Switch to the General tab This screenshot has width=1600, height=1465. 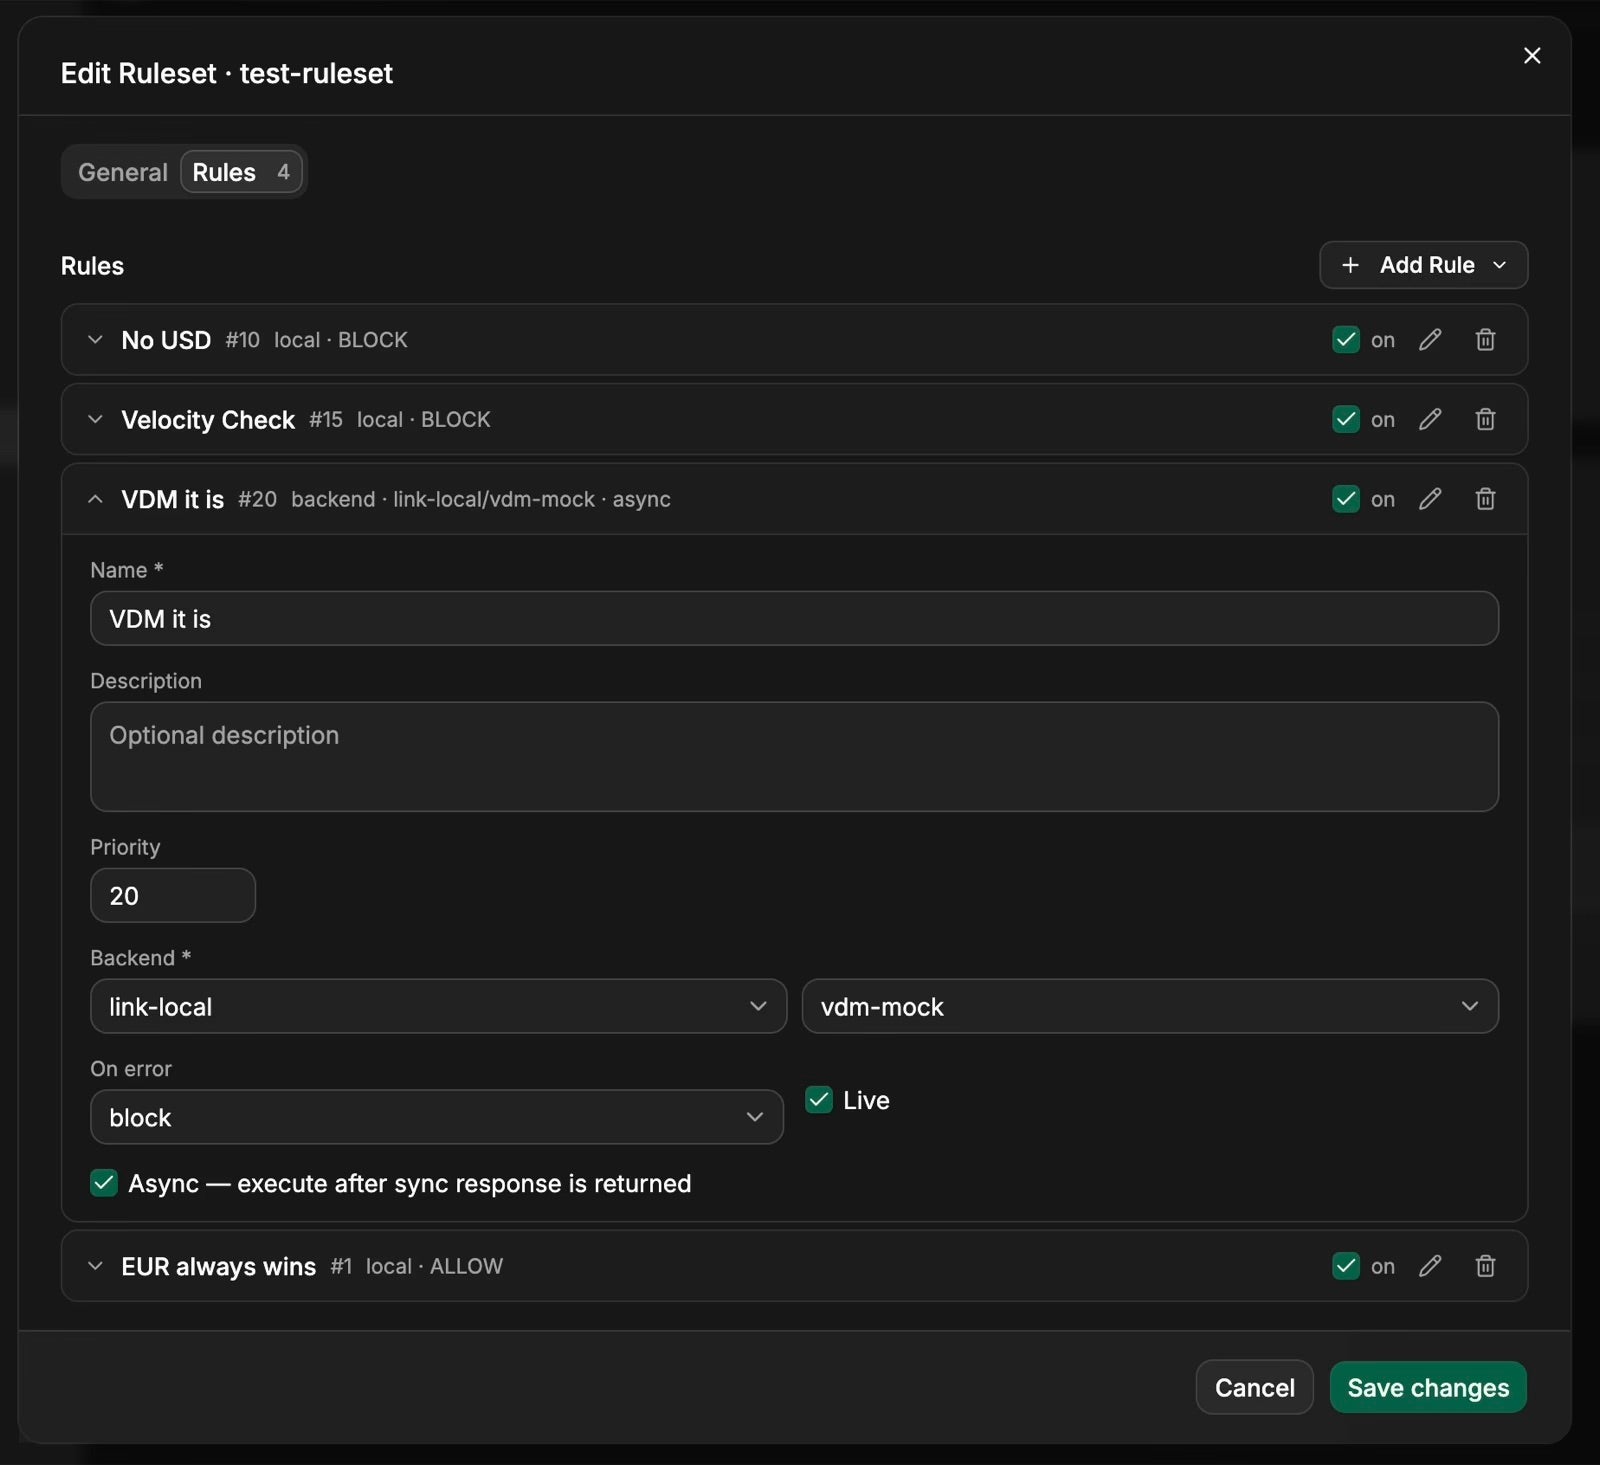[x=123, y=172]
